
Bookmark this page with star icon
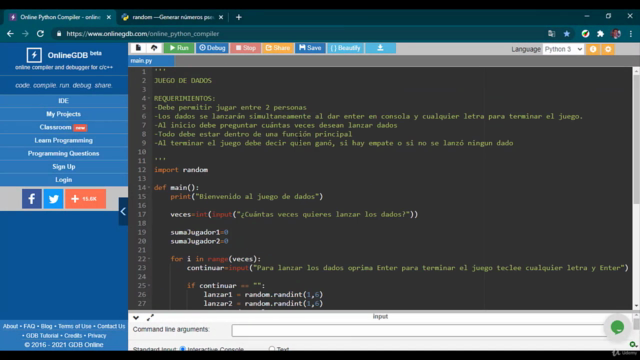(567, 34)
